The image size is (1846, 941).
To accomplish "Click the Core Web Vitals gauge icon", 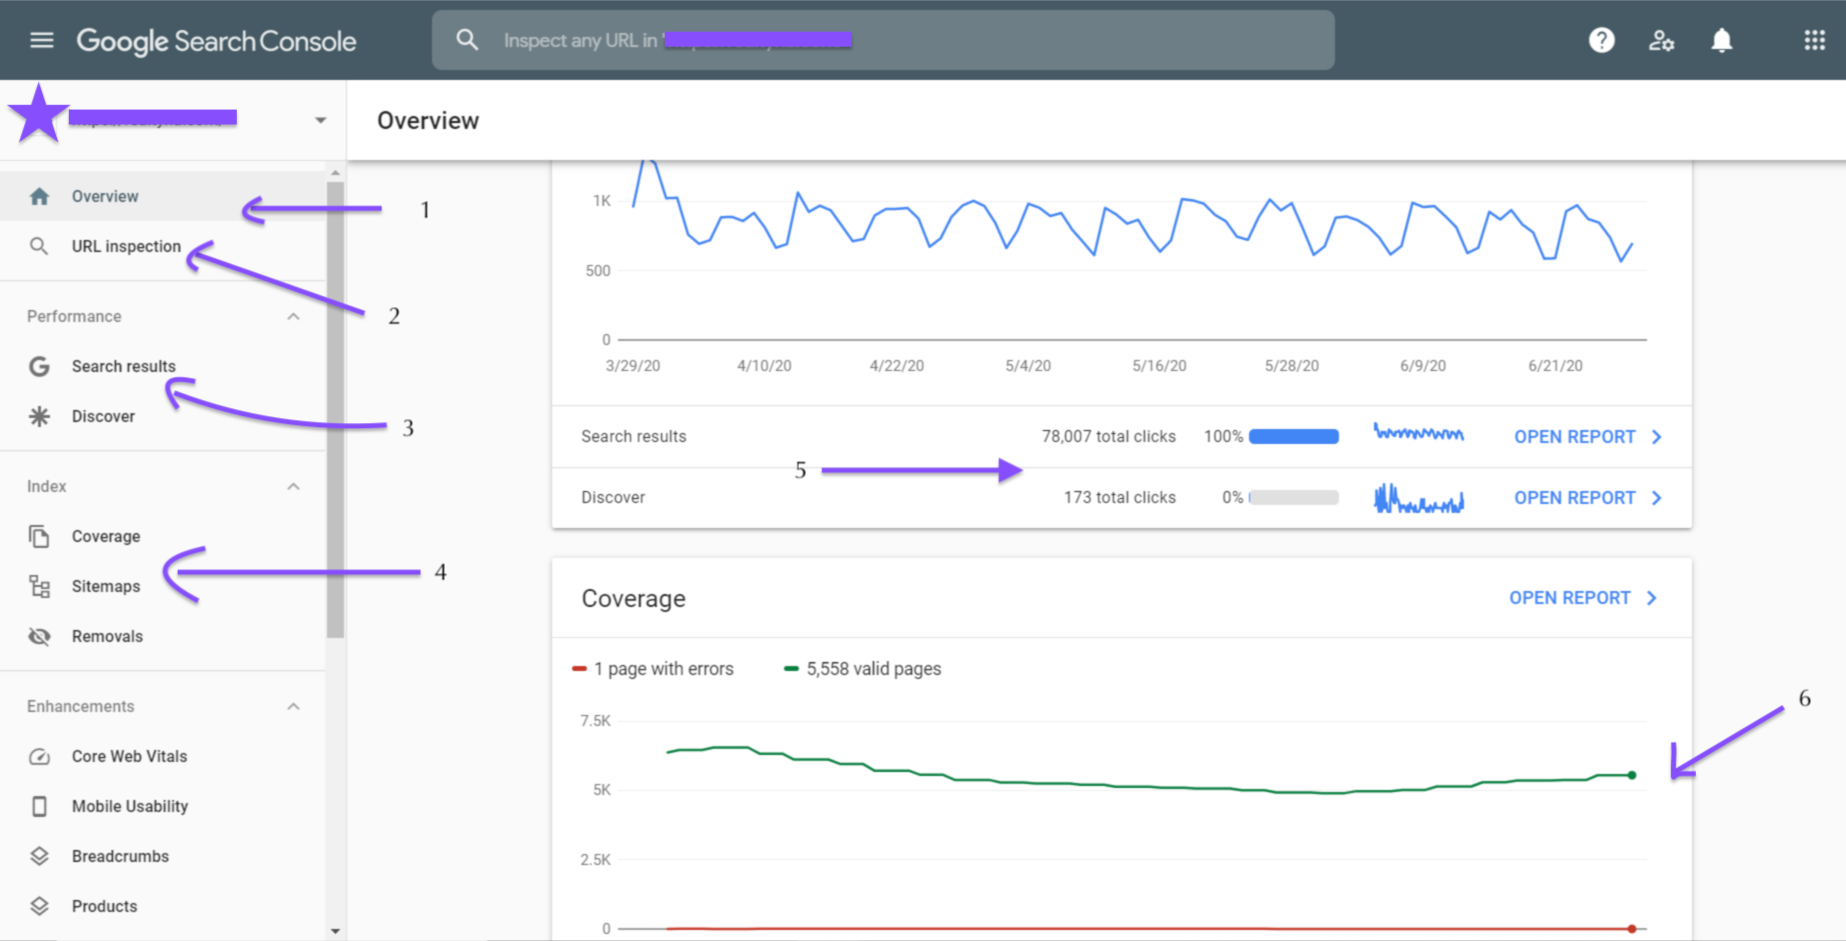I will point(39,756).
